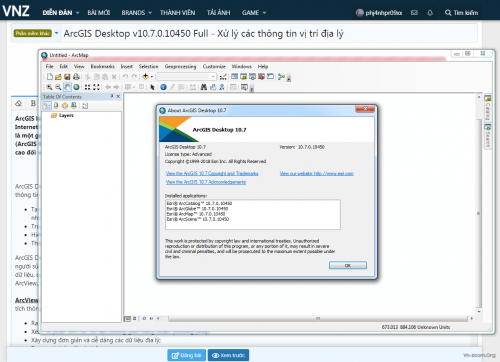Toggle List By Visibility in contents

pyautogui.click(x=65, y=106)
